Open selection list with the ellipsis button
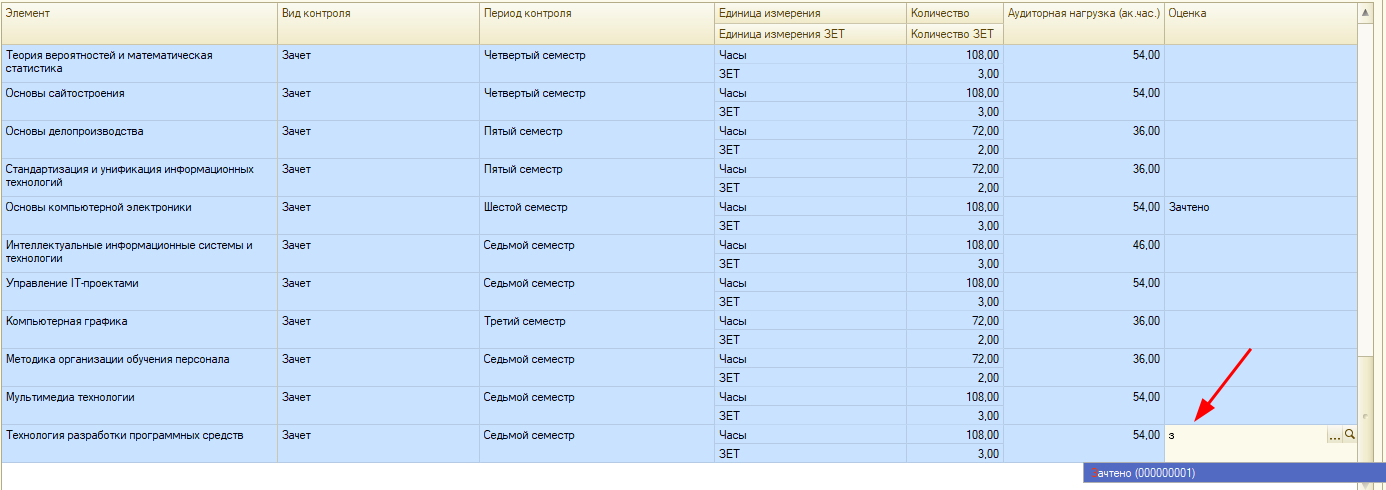1386x490 pixels. [1334, 435]
